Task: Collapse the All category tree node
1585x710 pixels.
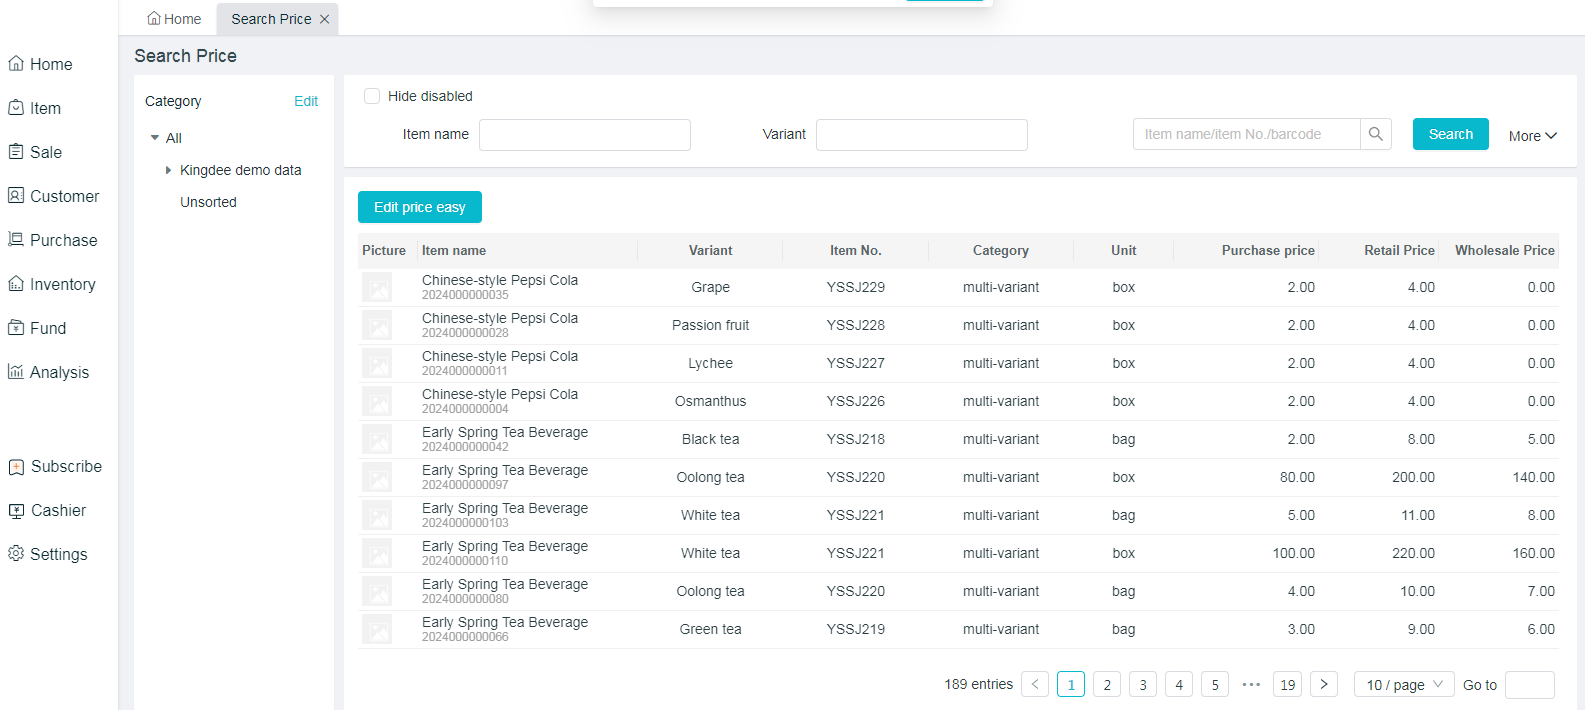Action: coord(155,138)
